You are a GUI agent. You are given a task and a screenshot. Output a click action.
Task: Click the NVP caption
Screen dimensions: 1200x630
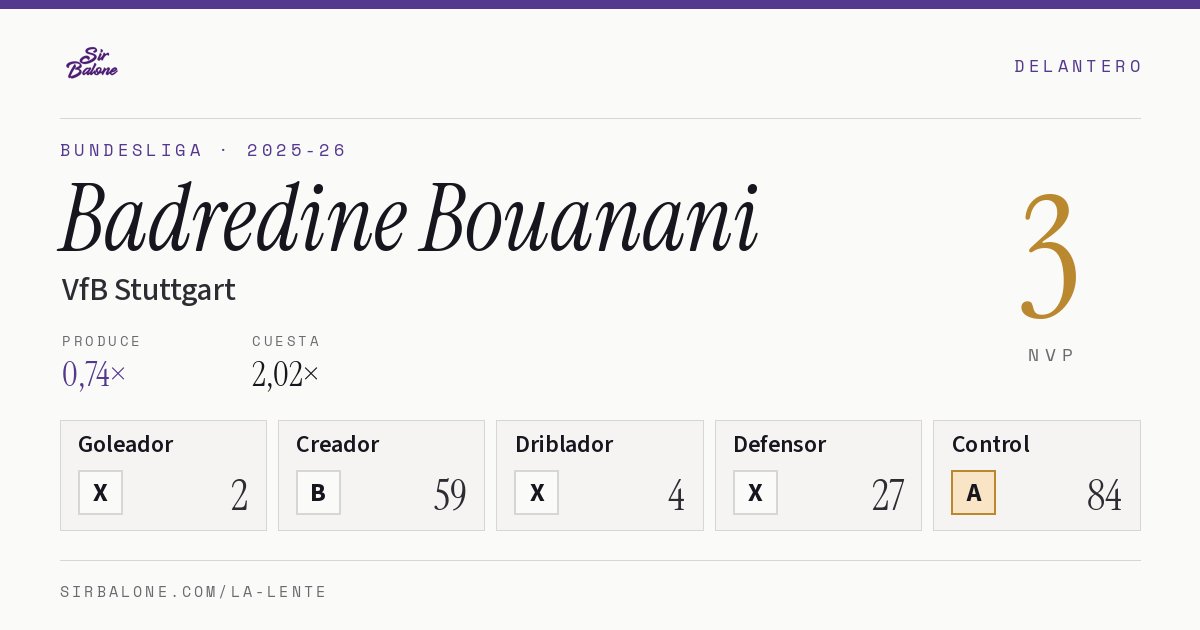tap(1051, 355)
